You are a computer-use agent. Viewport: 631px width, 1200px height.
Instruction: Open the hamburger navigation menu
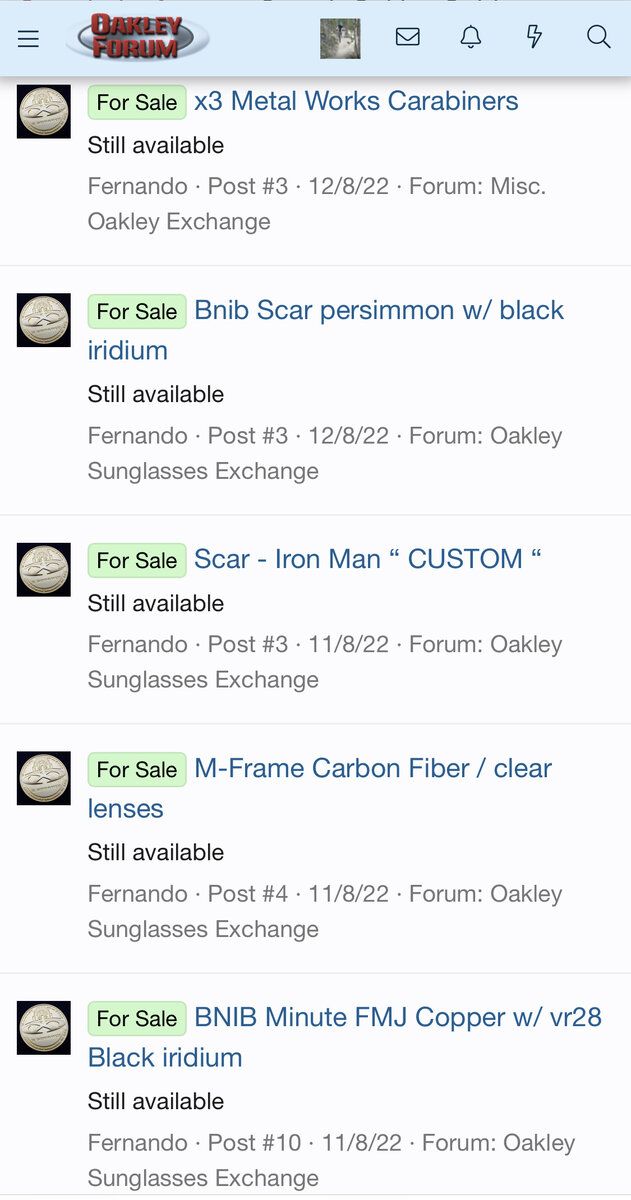click(28, 38)
